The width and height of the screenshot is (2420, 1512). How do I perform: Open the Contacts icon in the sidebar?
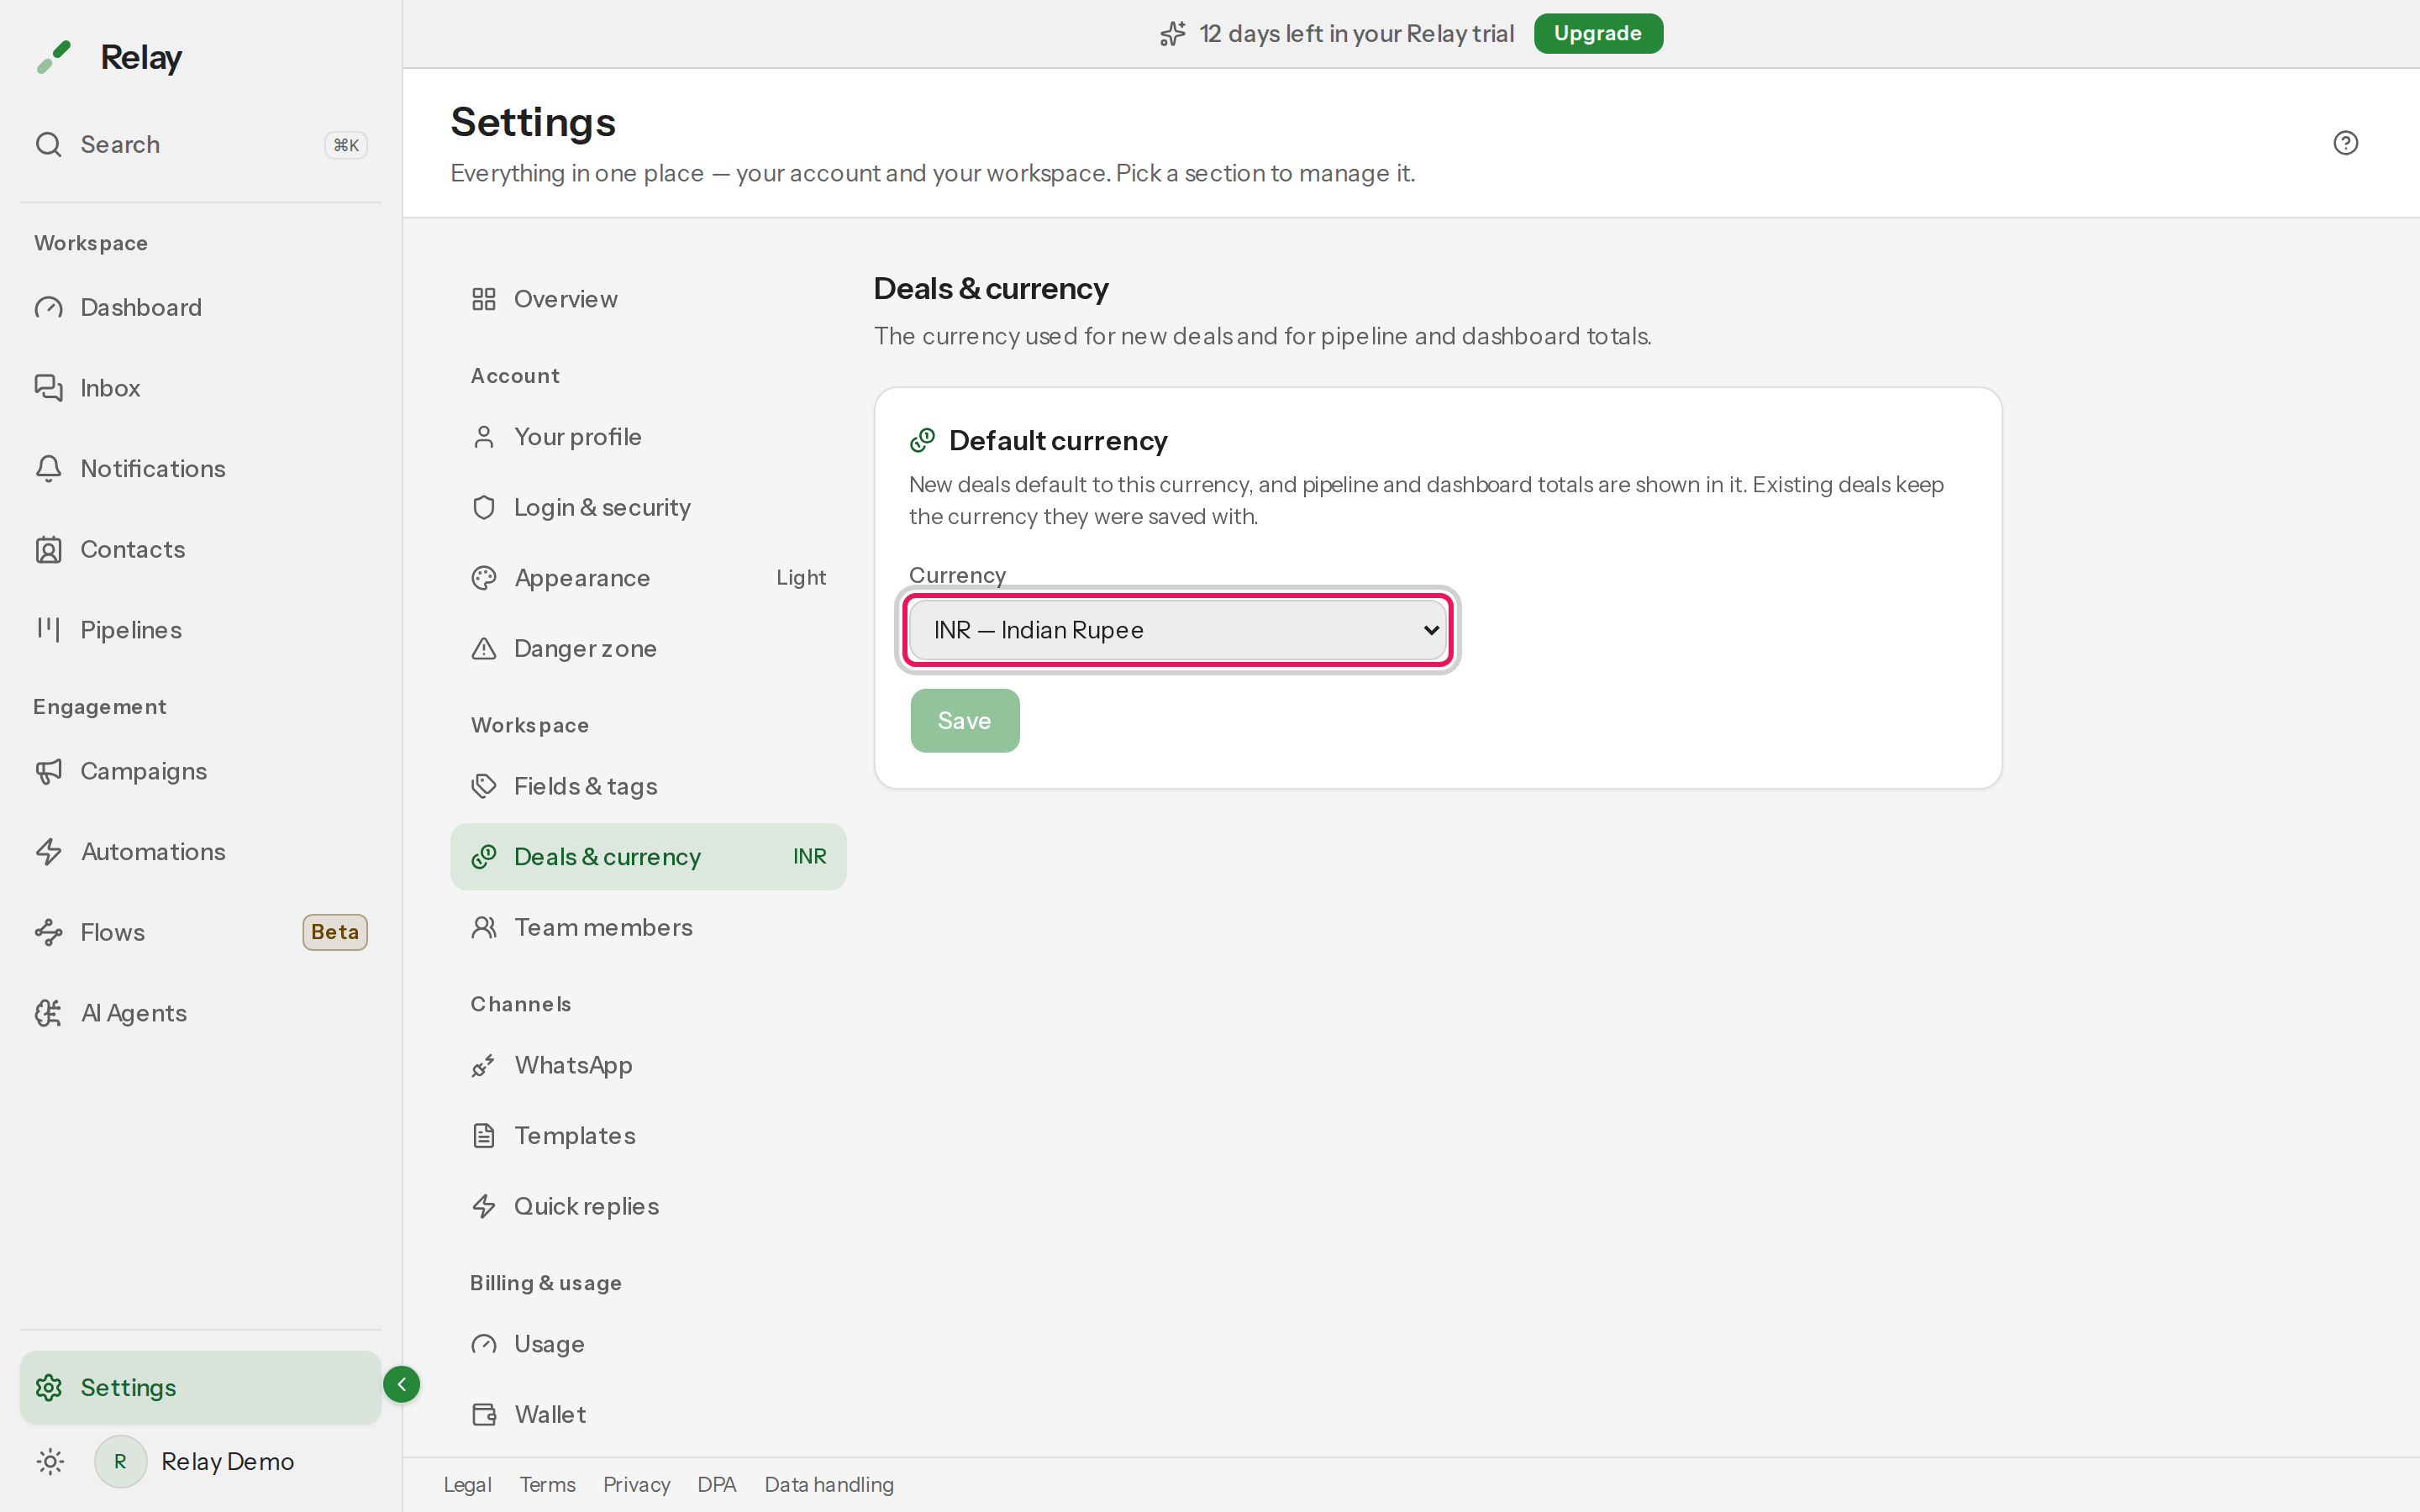click(48, 550)
